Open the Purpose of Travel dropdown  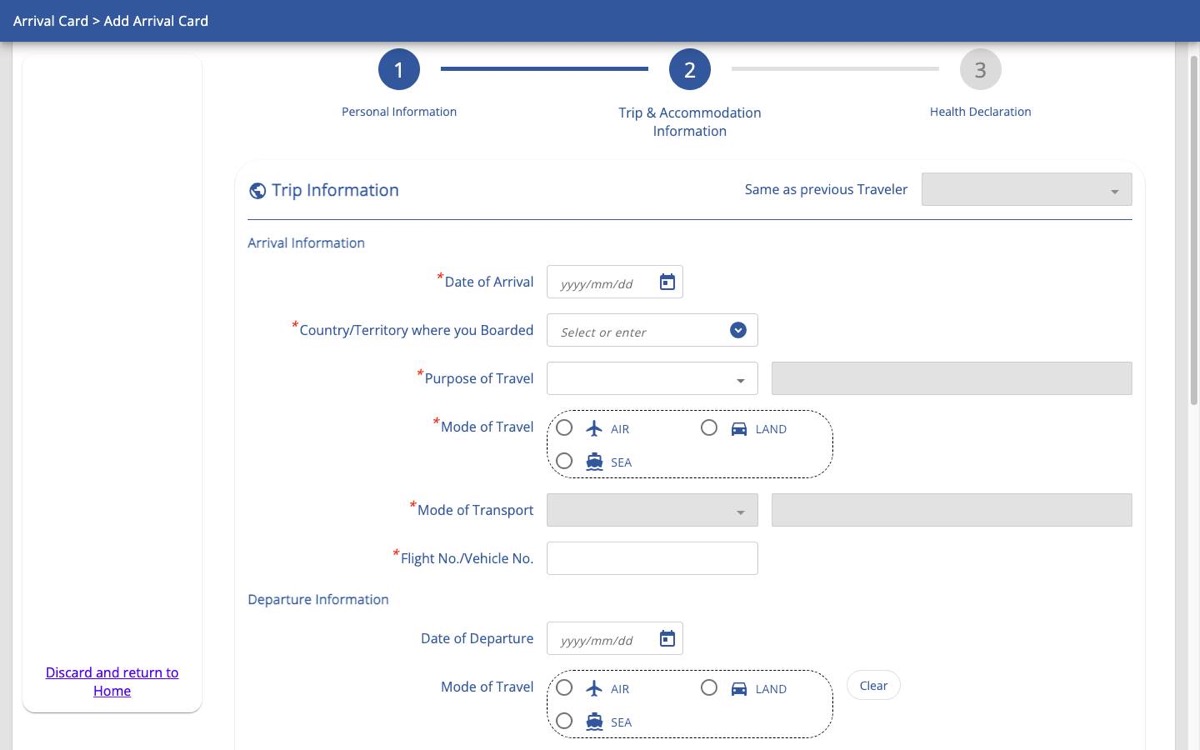[x=652, y=379]
